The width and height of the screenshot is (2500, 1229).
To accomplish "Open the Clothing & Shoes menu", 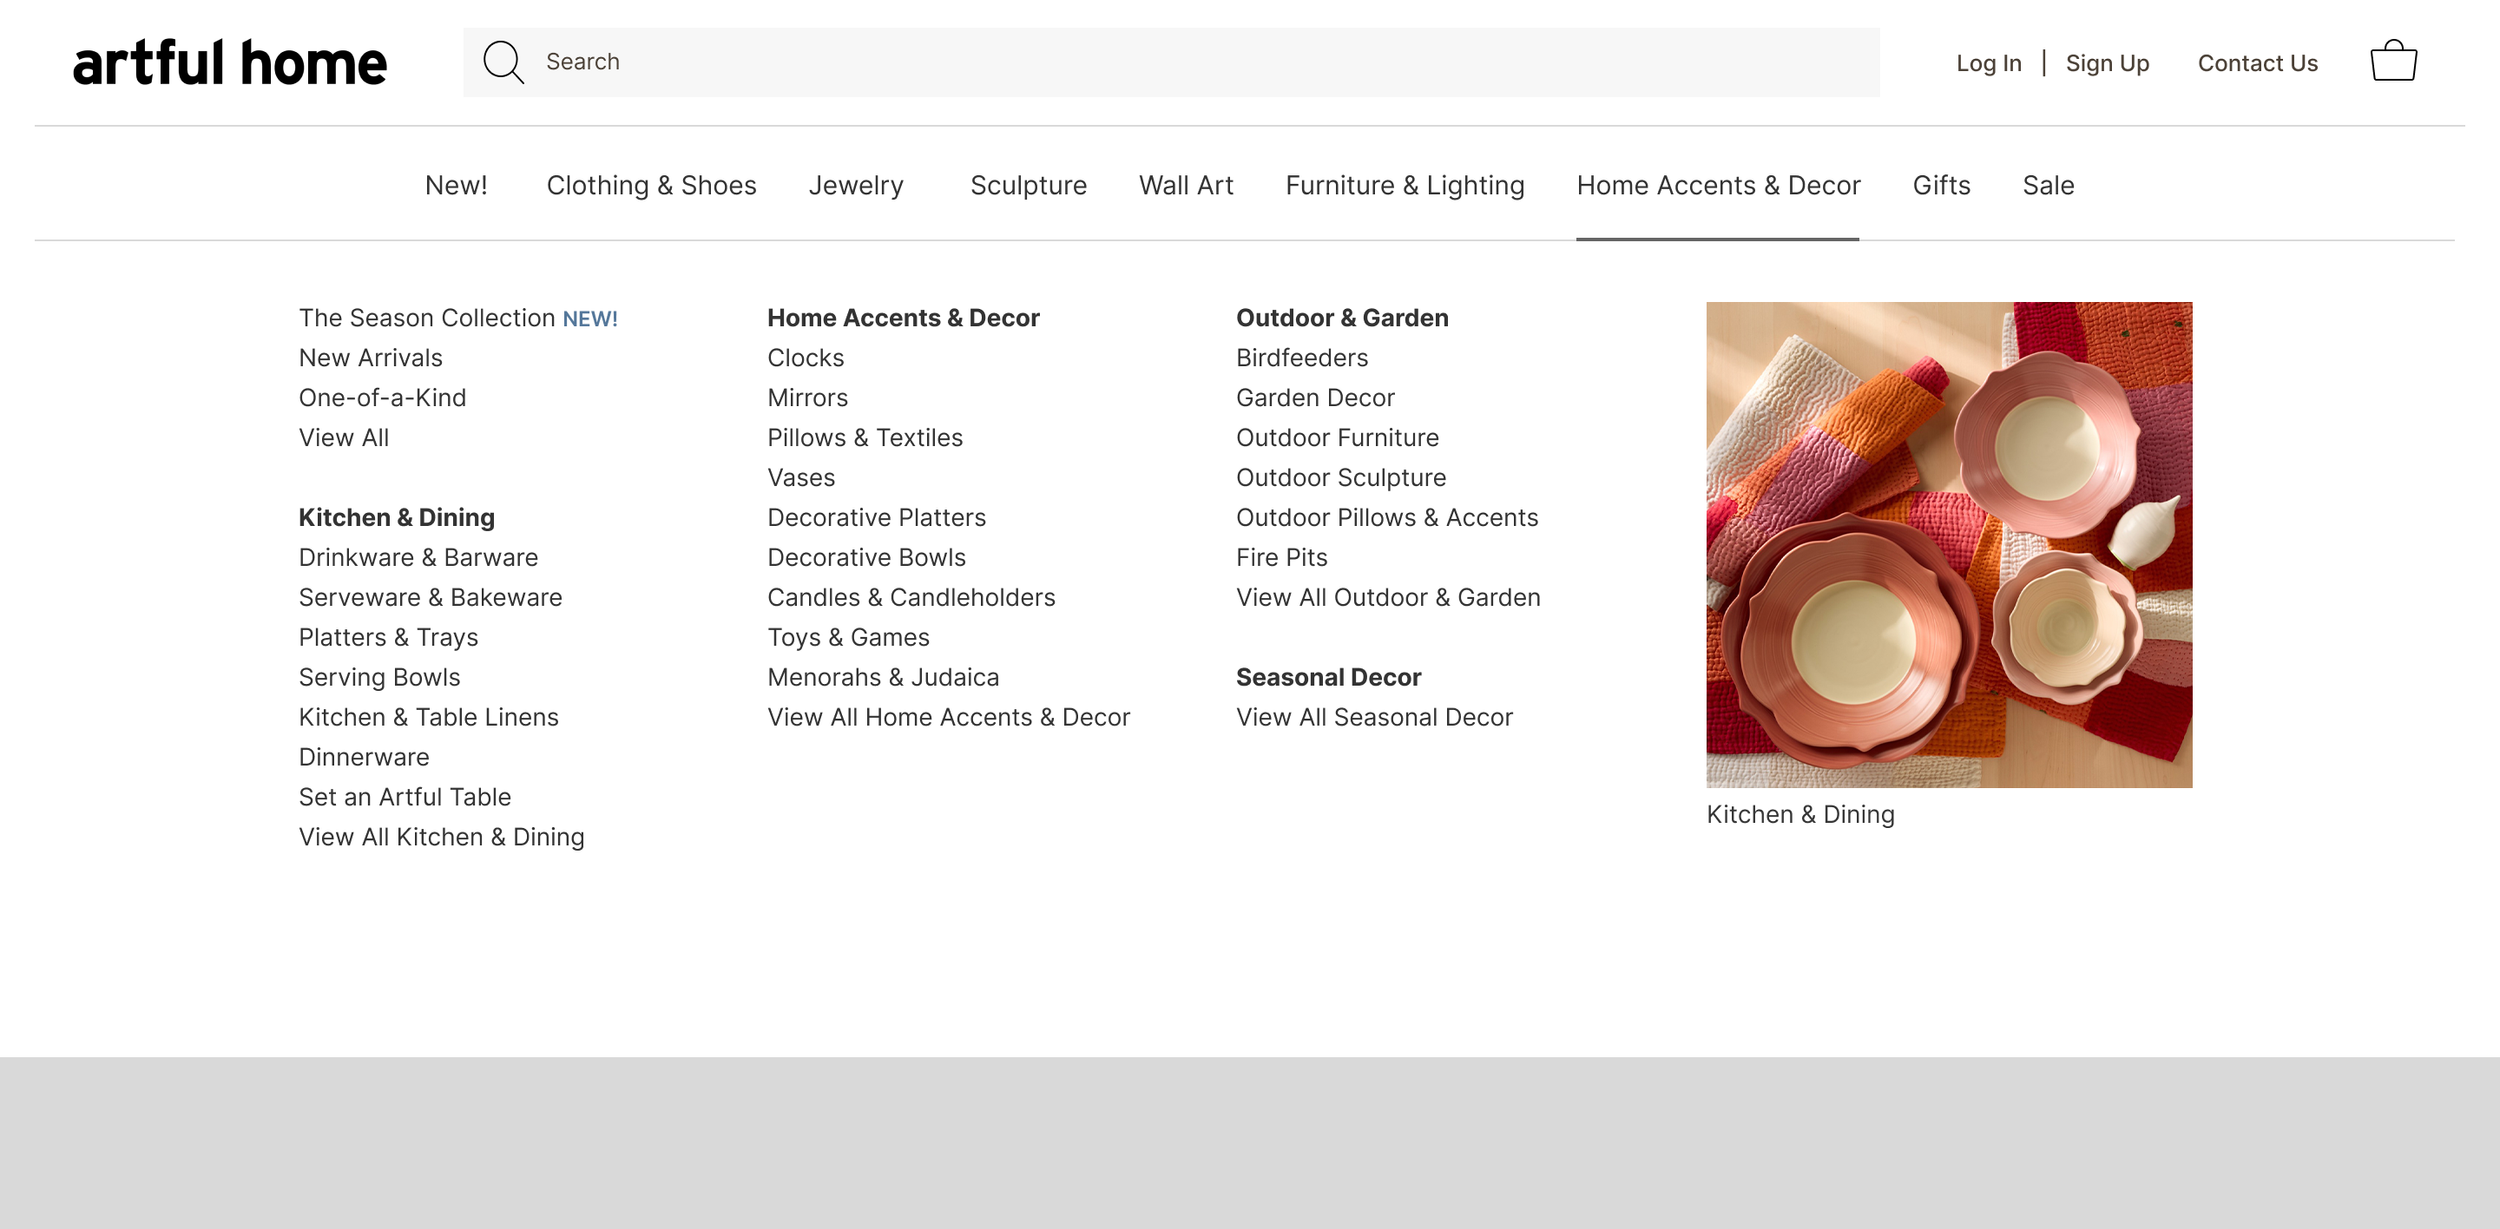I will coord(651,186).
